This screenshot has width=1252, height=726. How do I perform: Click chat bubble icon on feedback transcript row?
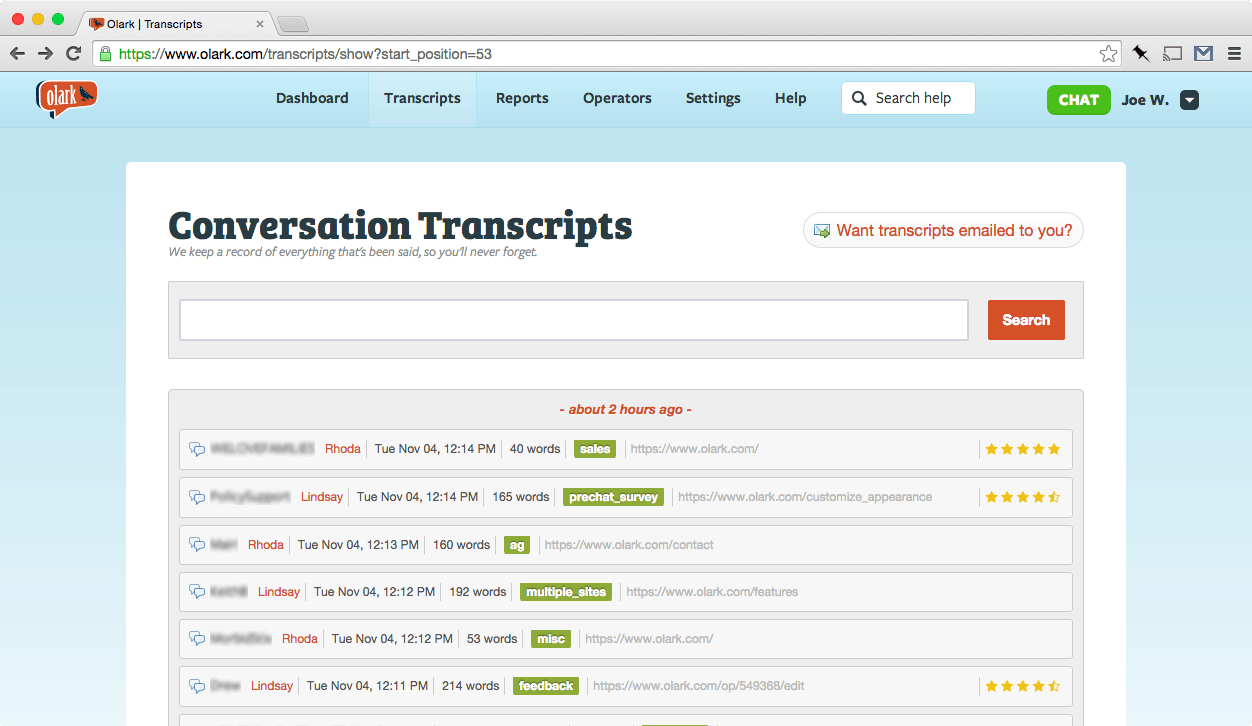(197, 686)
